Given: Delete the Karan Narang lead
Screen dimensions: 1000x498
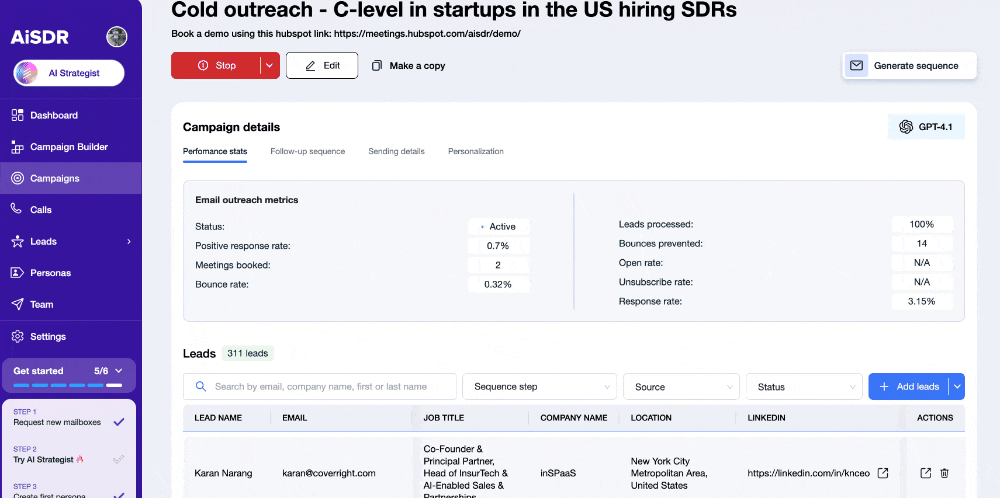Looking at the screenshot, I should tap(944, 473).
